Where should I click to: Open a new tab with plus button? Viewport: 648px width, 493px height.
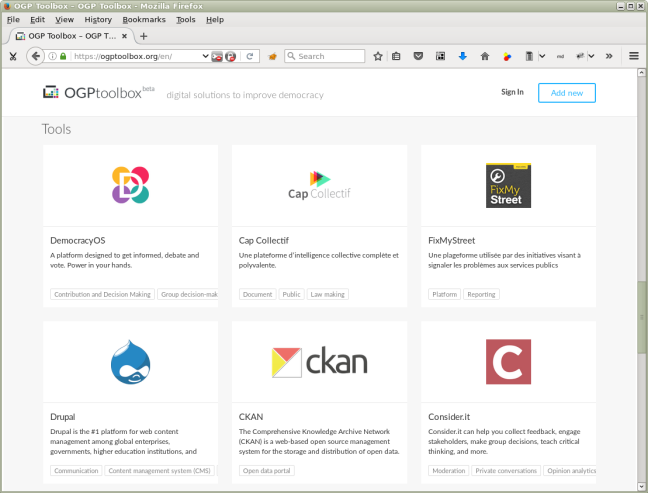coord(143,36)
